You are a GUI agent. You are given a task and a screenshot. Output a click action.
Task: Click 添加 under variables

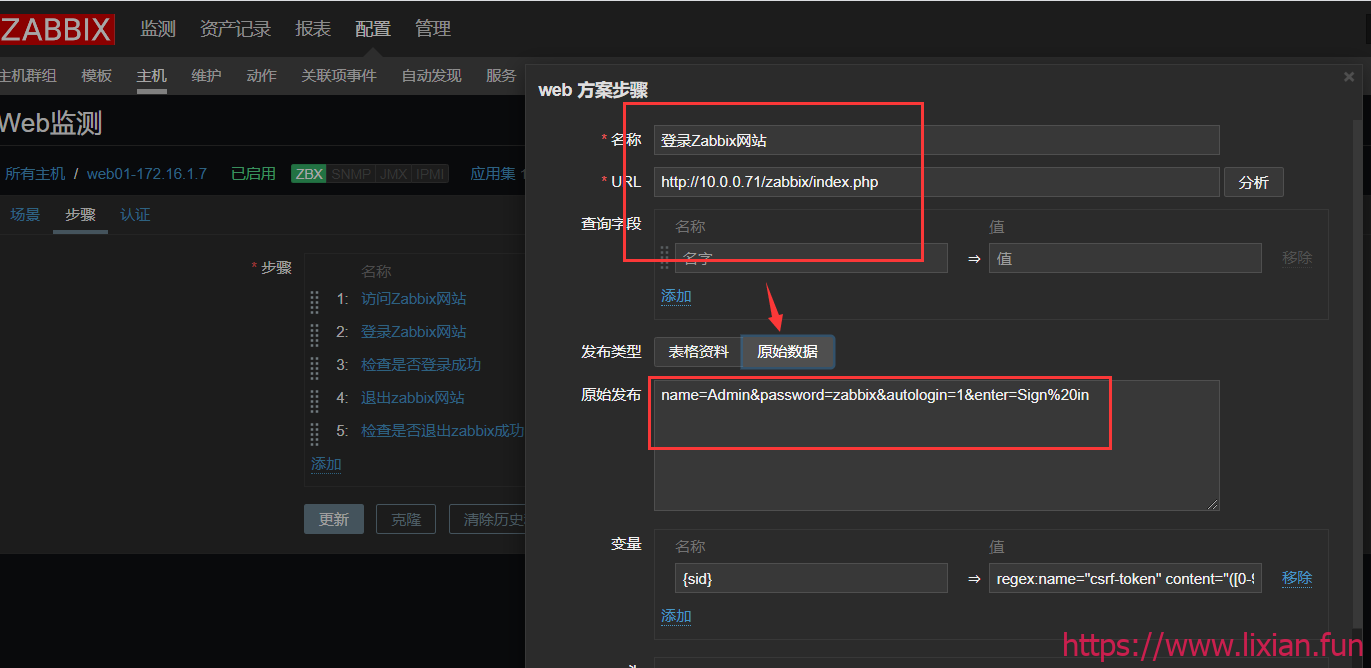pos(676,616)
